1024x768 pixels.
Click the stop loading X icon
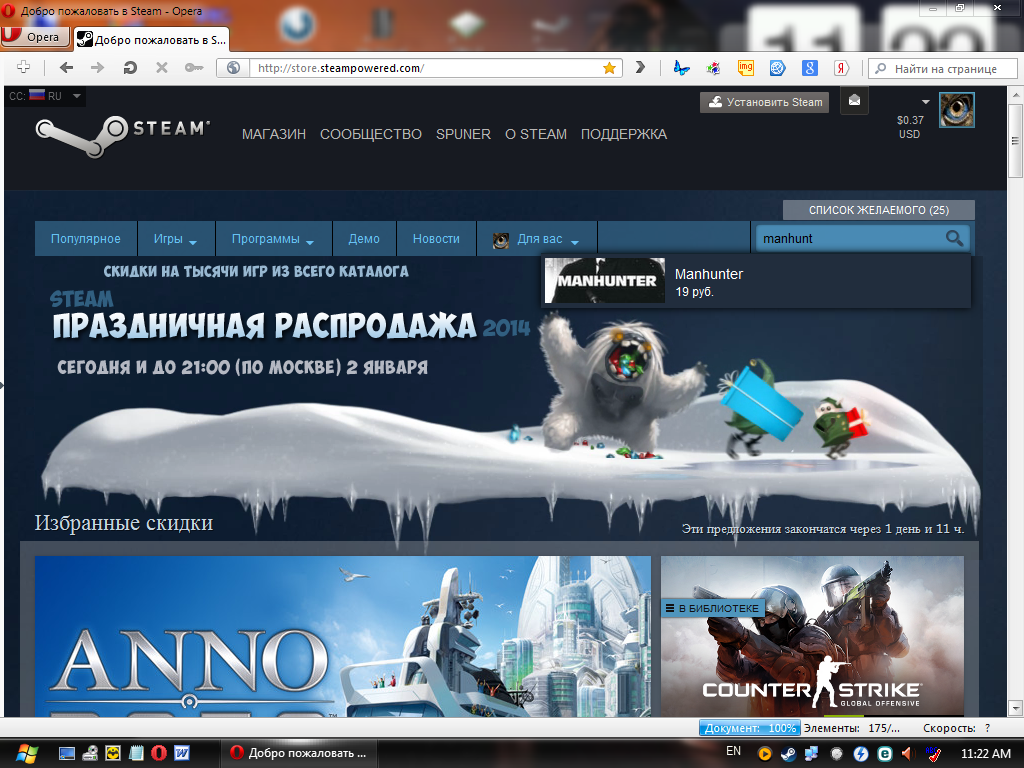coord(162,67)
